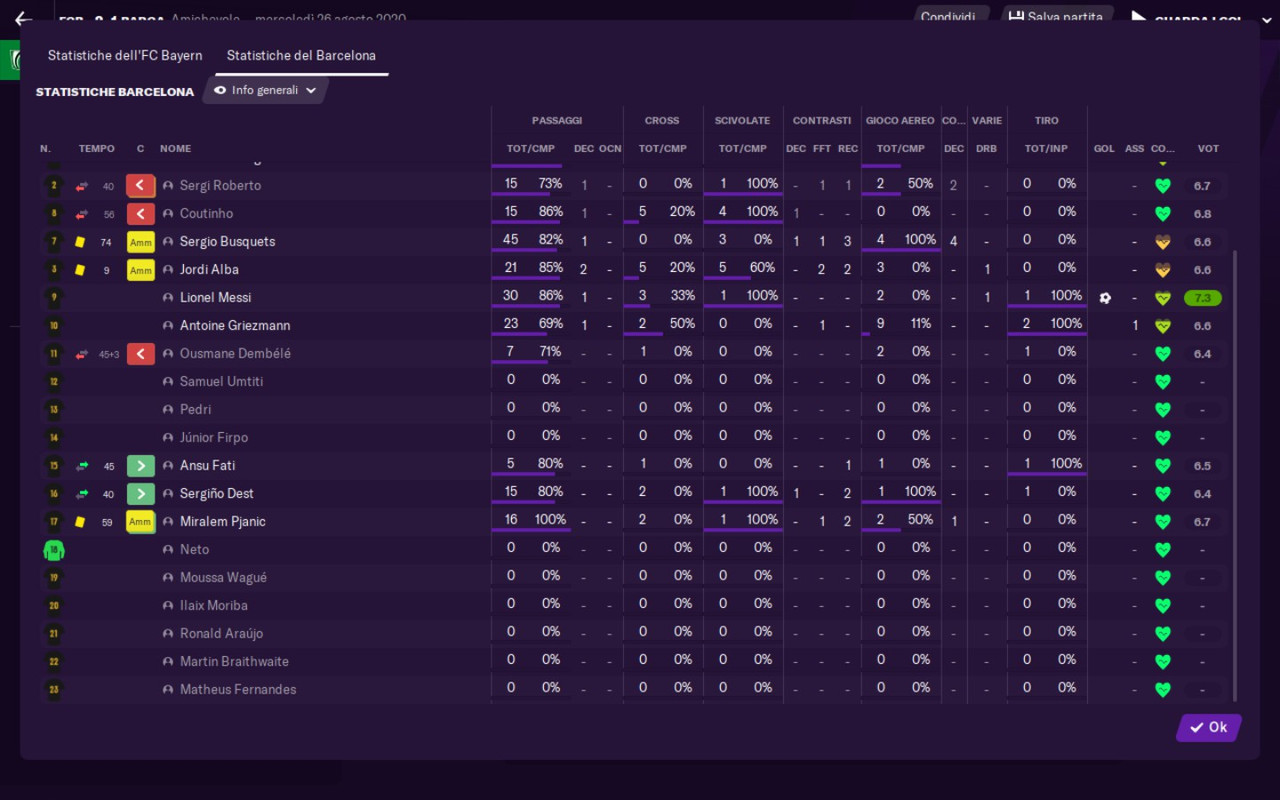Click Sergiño Dest's green substitution arrow
Screen dimensions: 1280x800
[140, 494]
